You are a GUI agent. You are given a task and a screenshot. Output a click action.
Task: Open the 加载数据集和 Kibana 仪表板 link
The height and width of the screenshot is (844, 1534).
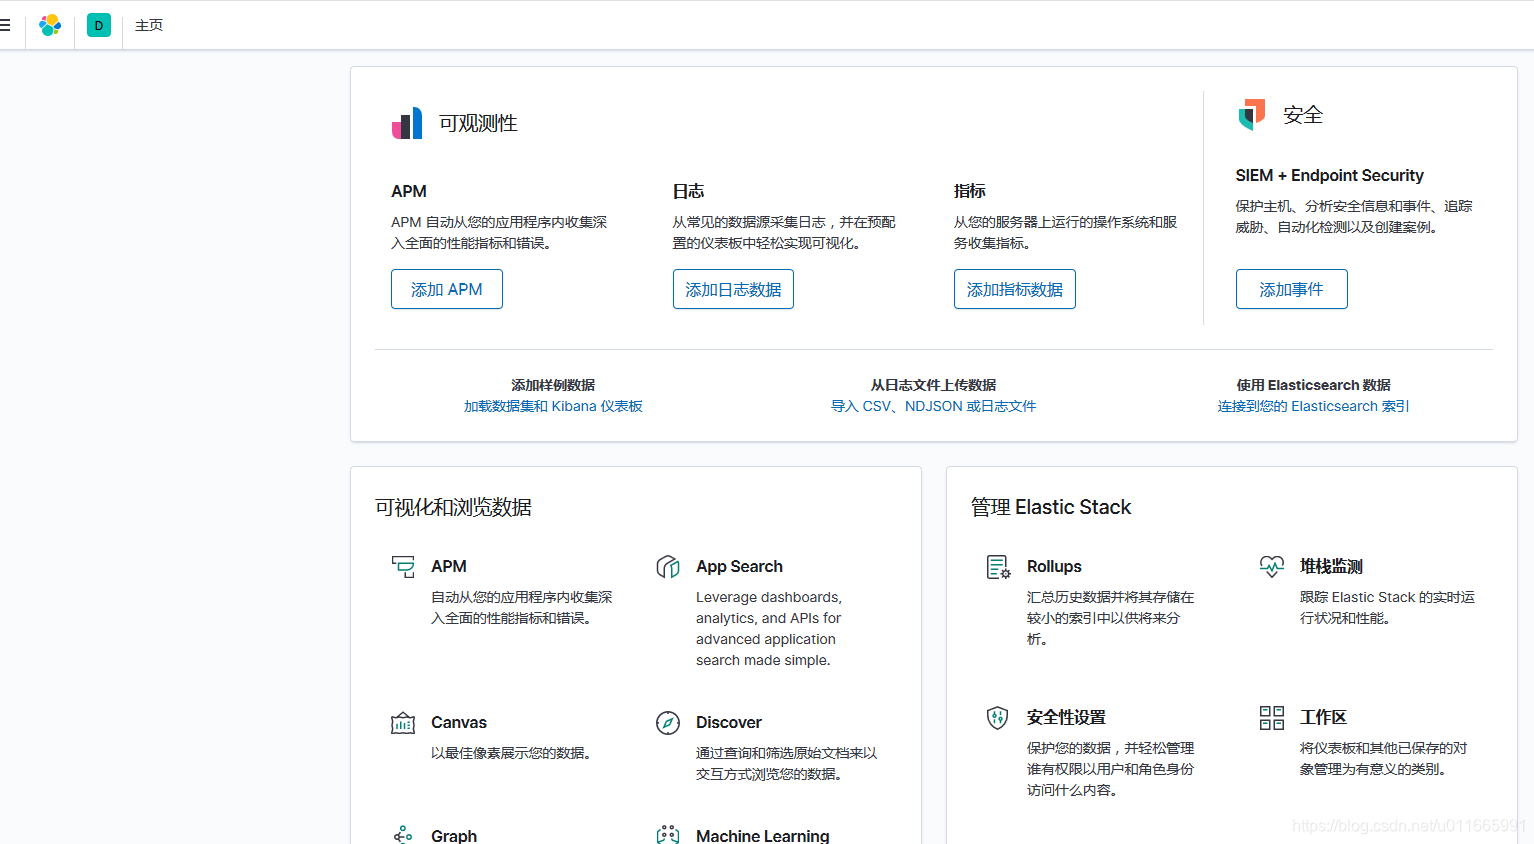[x=553, y=406]
